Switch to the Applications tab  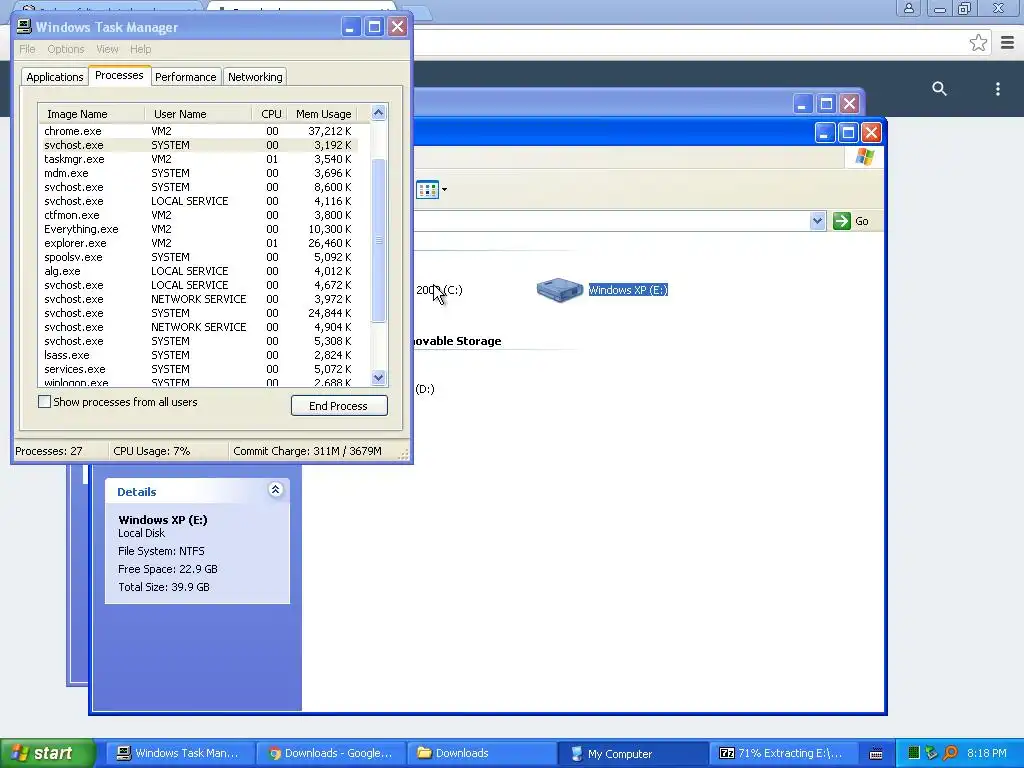55,77
